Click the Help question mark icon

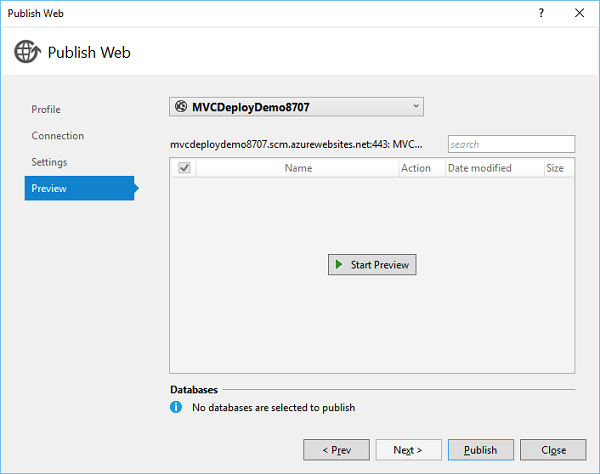(x=541, y=12)
